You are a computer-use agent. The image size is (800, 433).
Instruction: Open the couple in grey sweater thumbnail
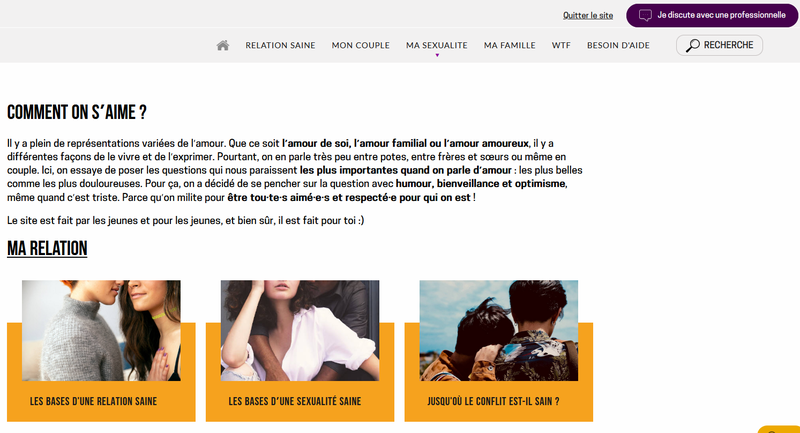(x=101, y=330)
